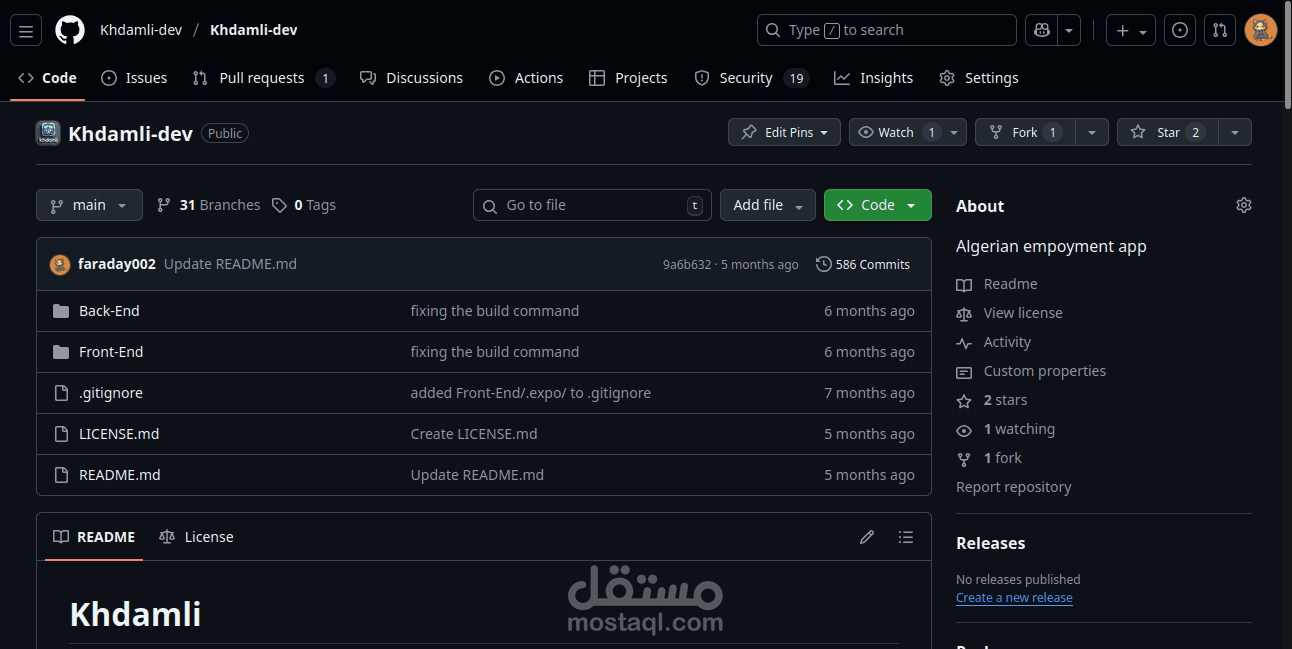
Task: Open the user profile avatar menu
Action: (1261, 30)
